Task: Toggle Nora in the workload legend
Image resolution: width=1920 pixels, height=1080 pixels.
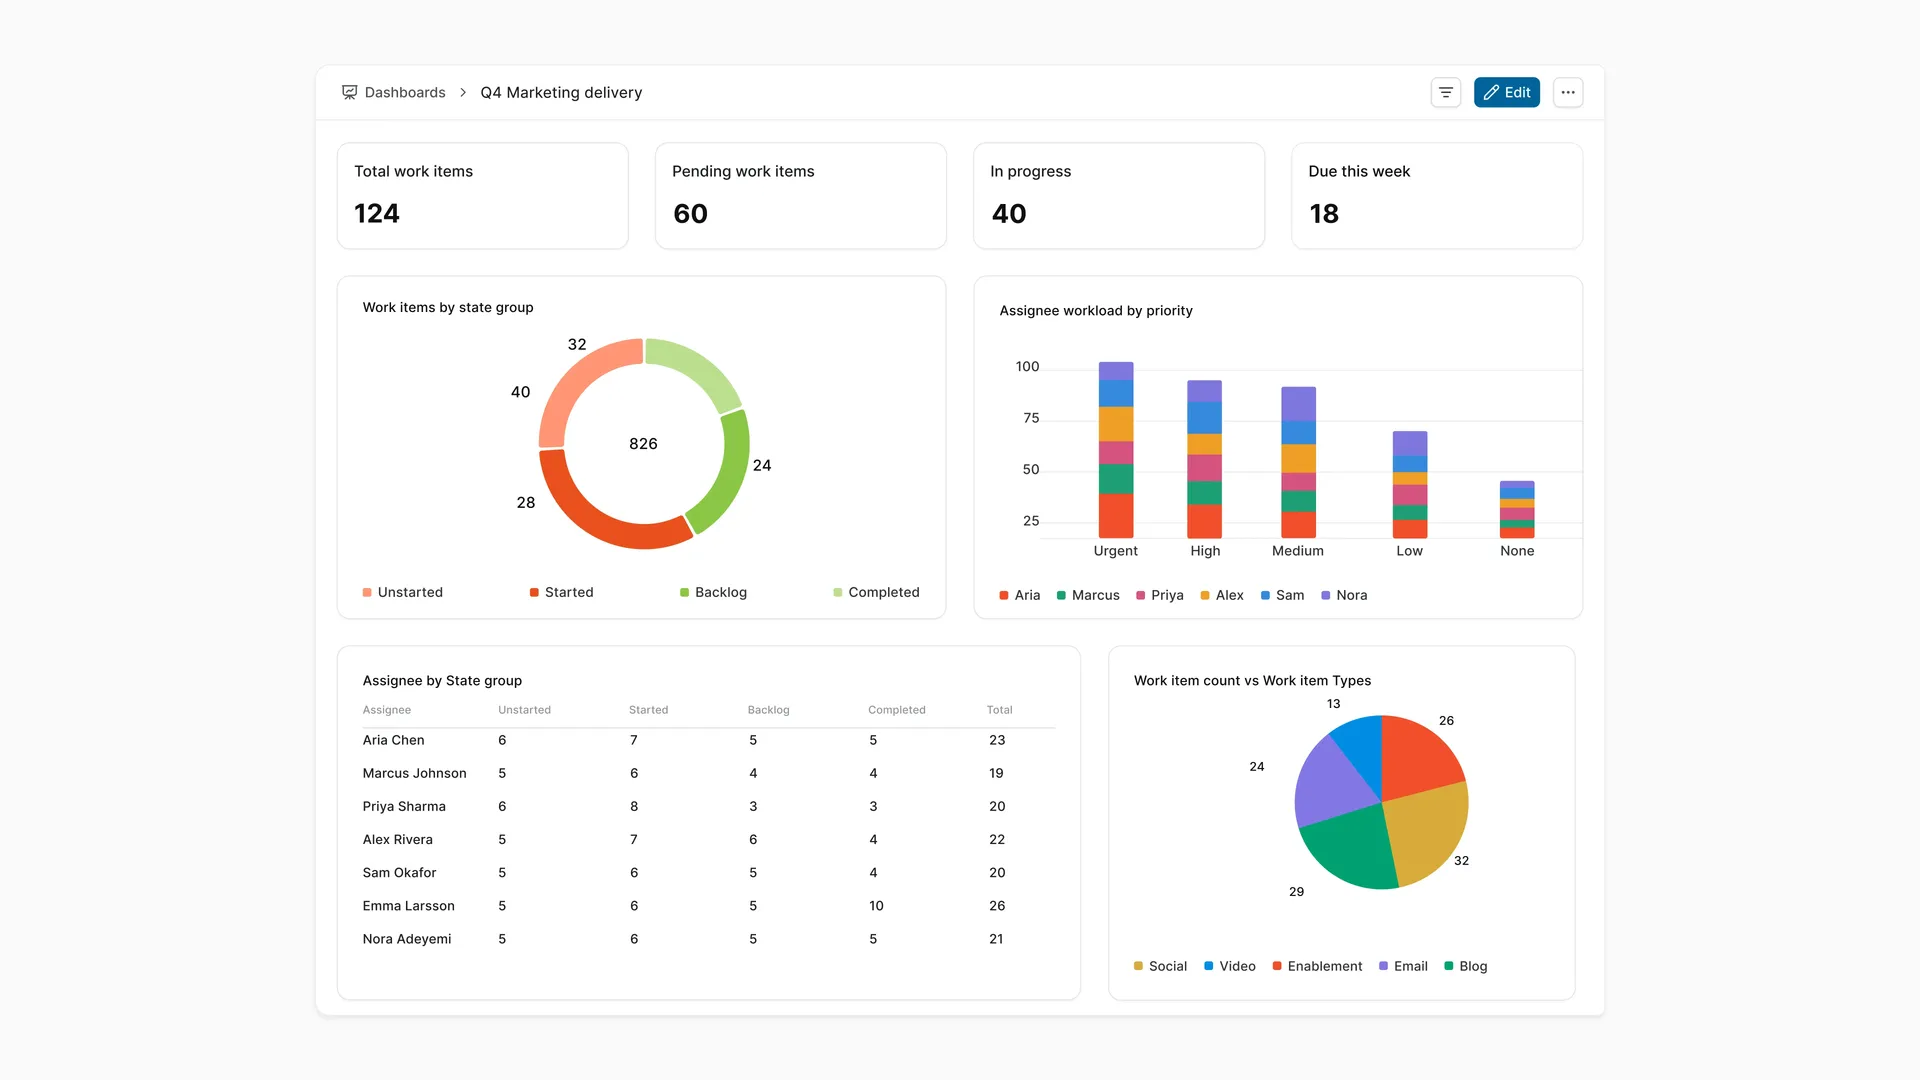Action: tap(1344, 596)
